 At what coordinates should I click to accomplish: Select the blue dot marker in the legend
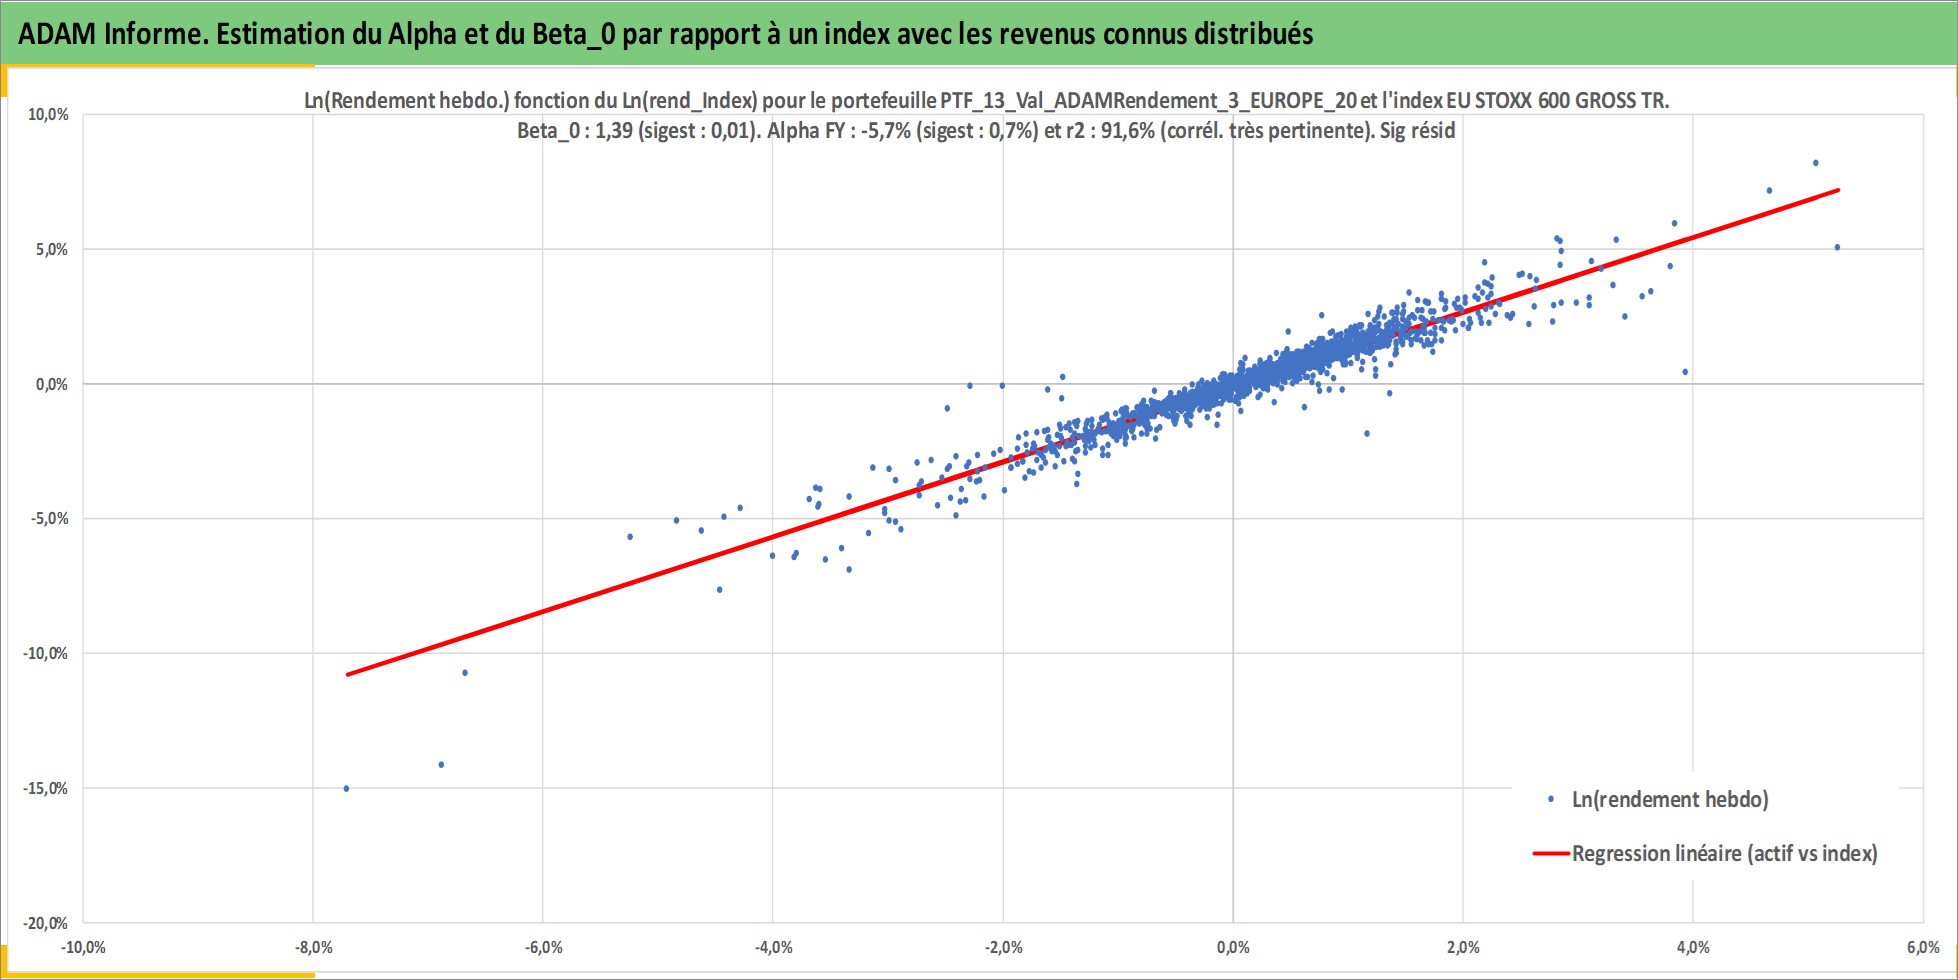pos(1551,799)
